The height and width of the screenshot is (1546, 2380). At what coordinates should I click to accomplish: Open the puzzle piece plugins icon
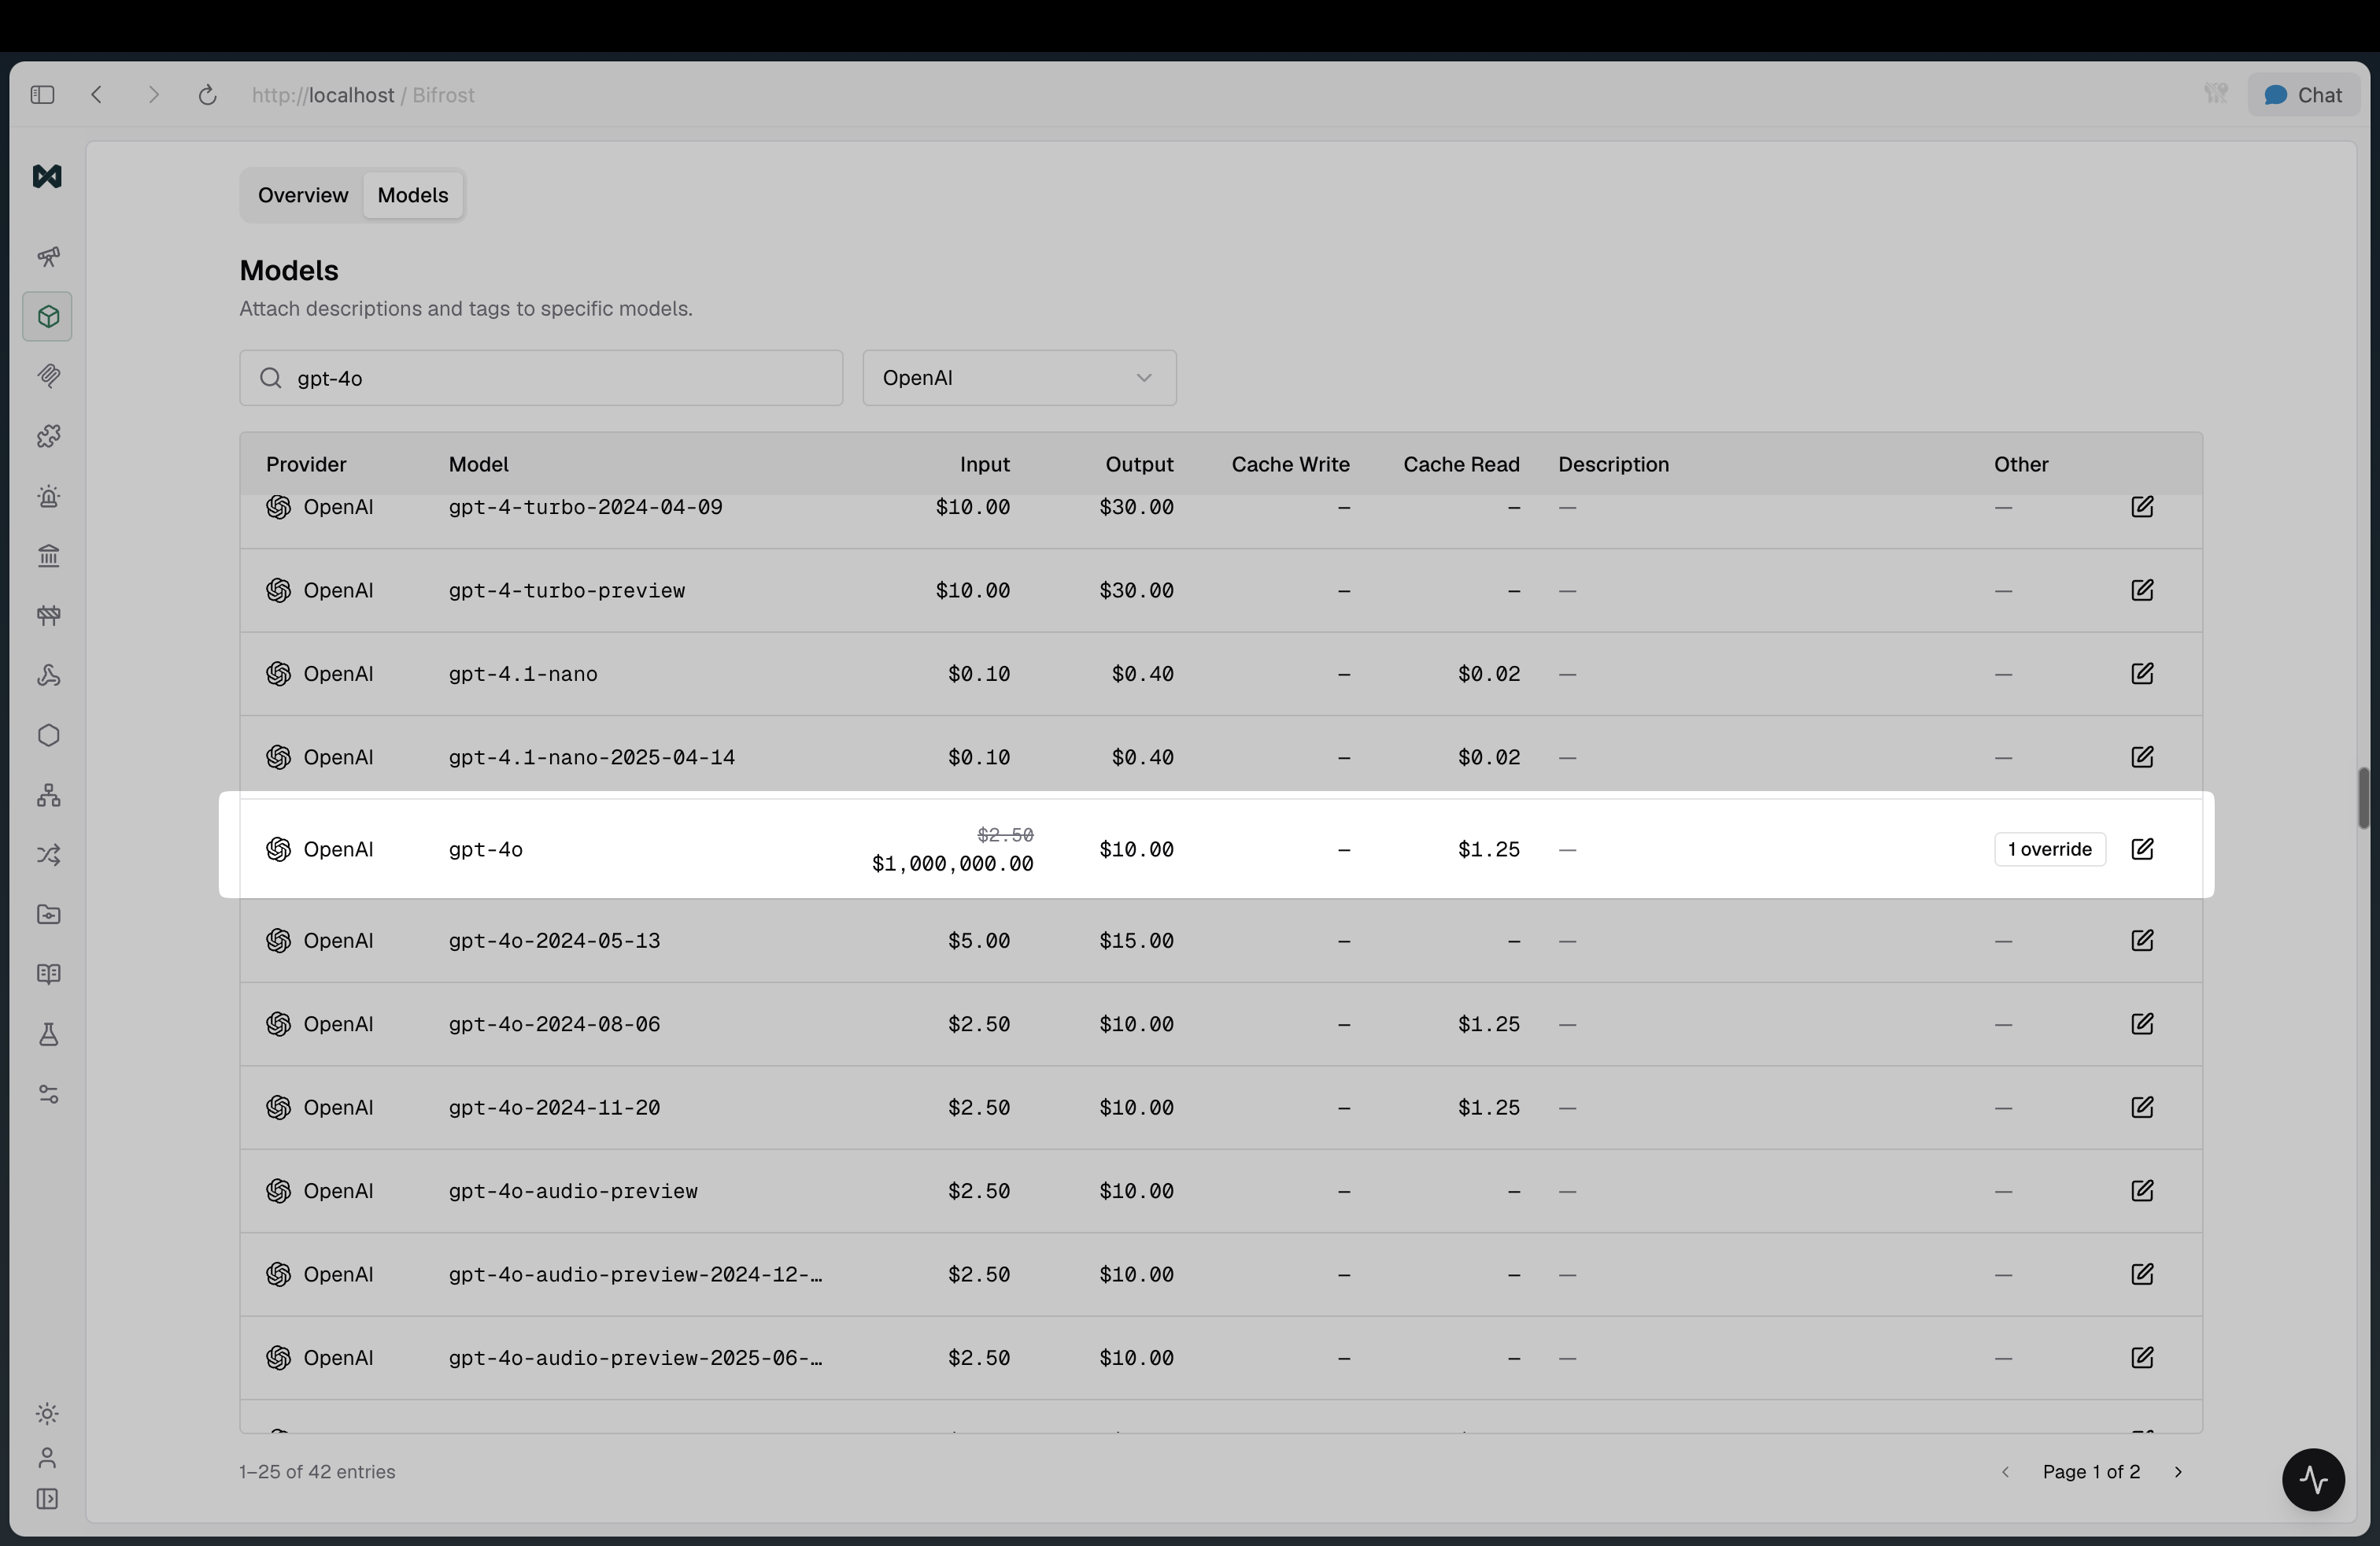48,436
